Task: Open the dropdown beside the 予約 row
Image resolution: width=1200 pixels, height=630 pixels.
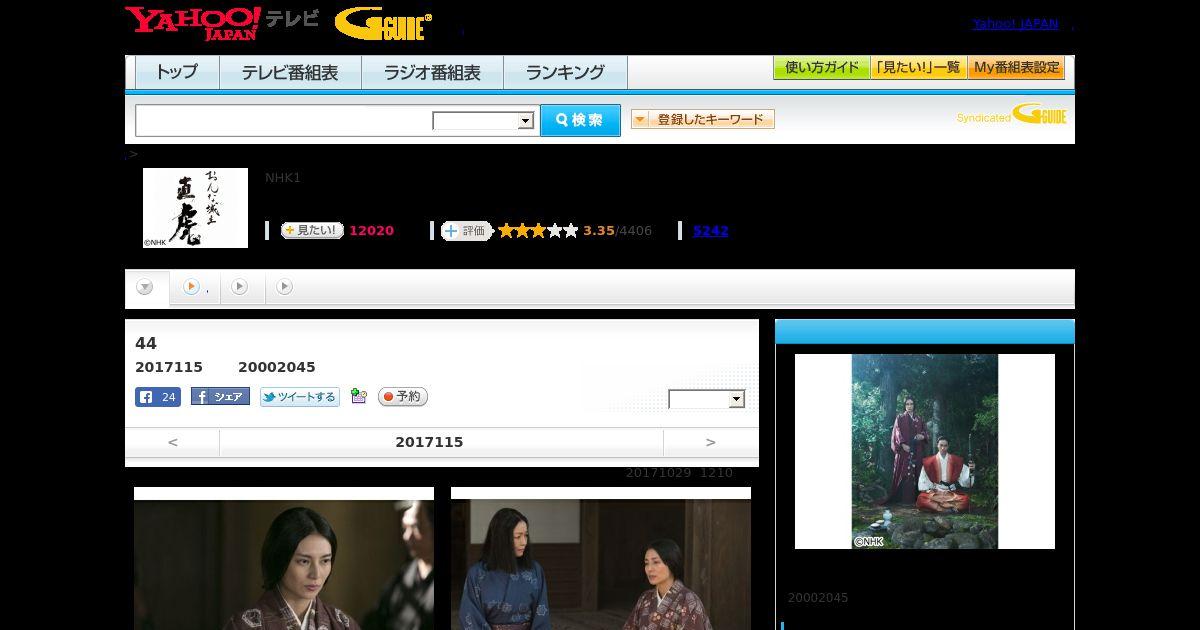Action: pos(707,399)
